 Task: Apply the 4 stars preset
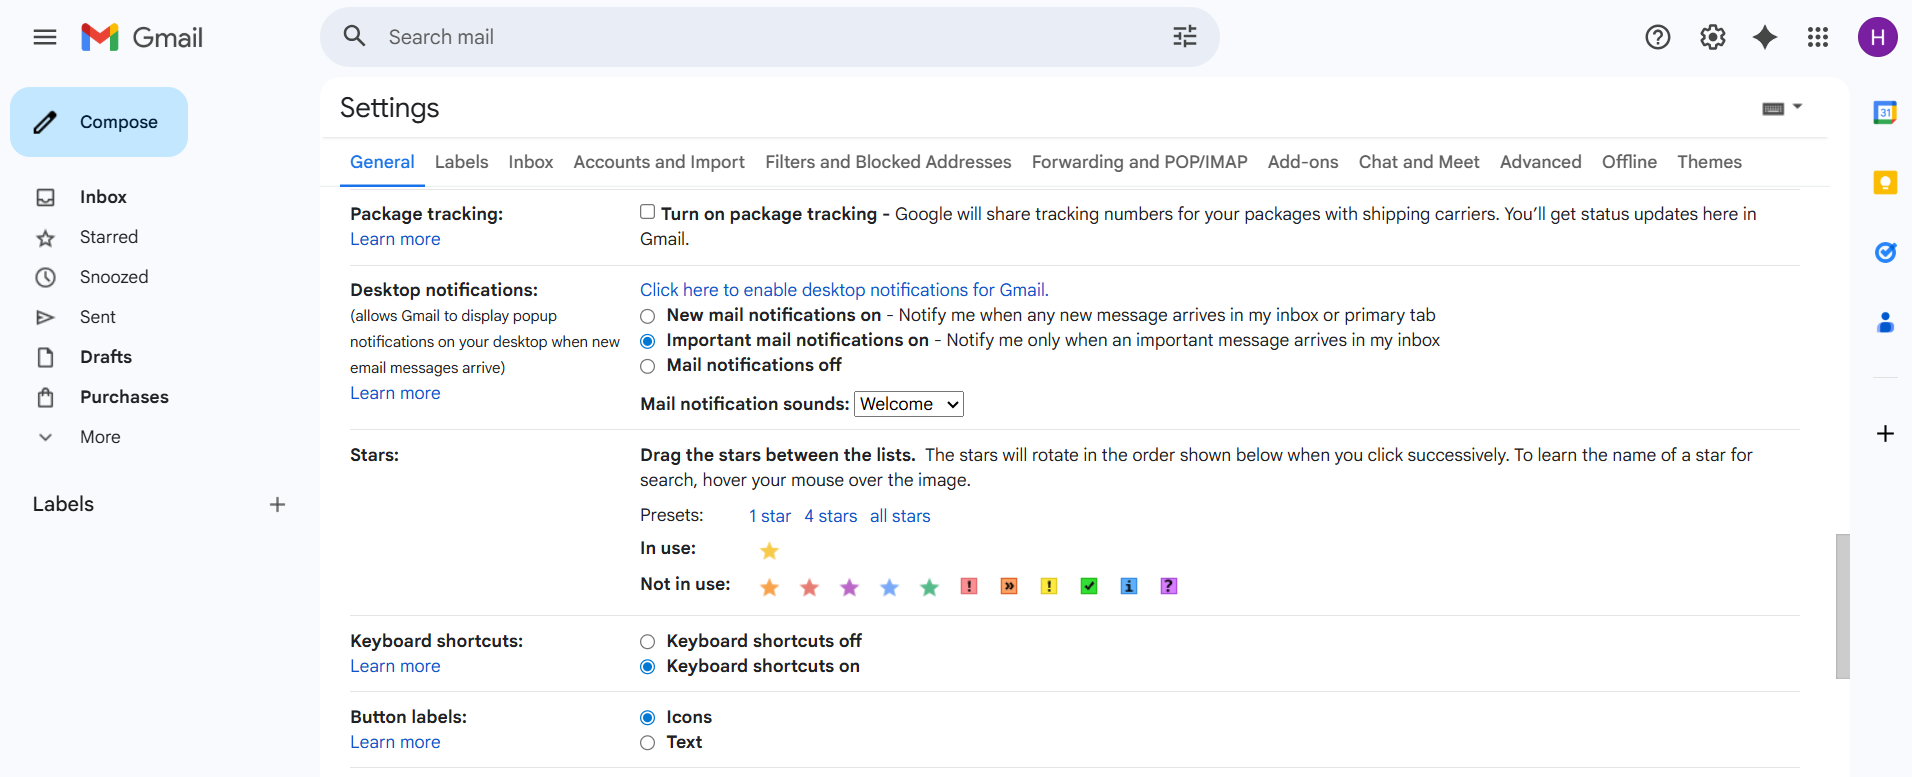pyautogui.click(x=831, y=516)
